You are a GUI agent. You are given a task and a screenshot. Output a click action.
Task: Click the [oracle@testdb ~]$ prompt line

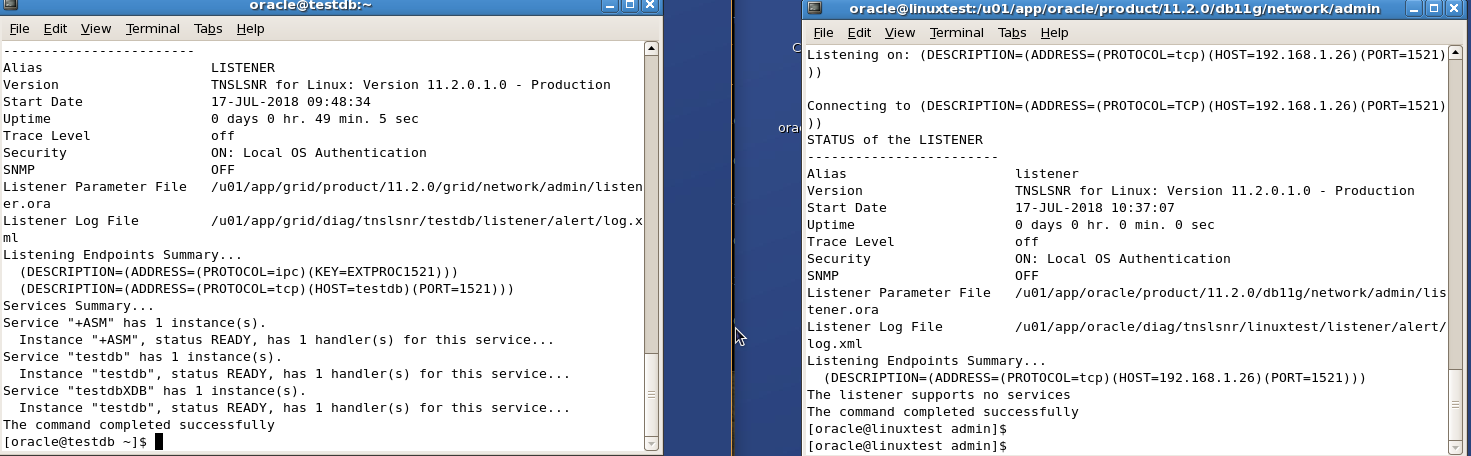tap(76, 442)
